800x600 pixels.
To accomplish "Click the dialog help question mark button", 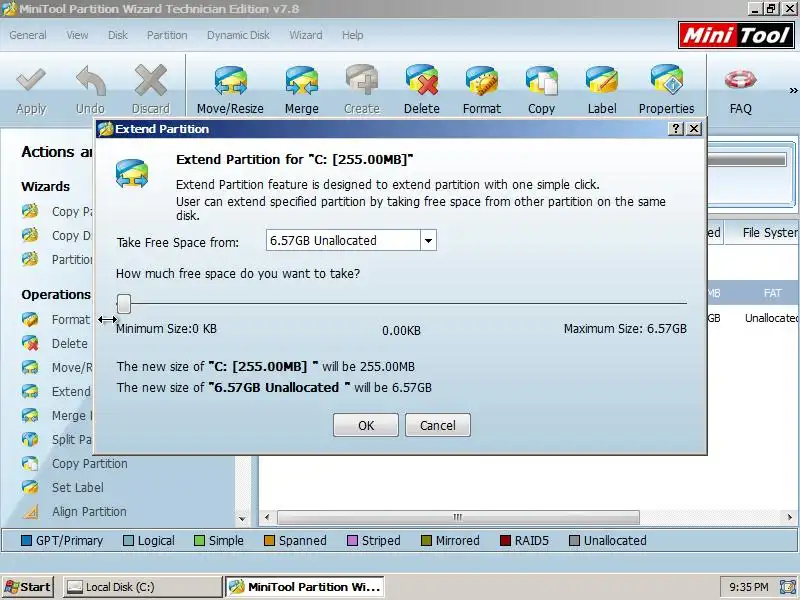I will [x=676, y=129].
